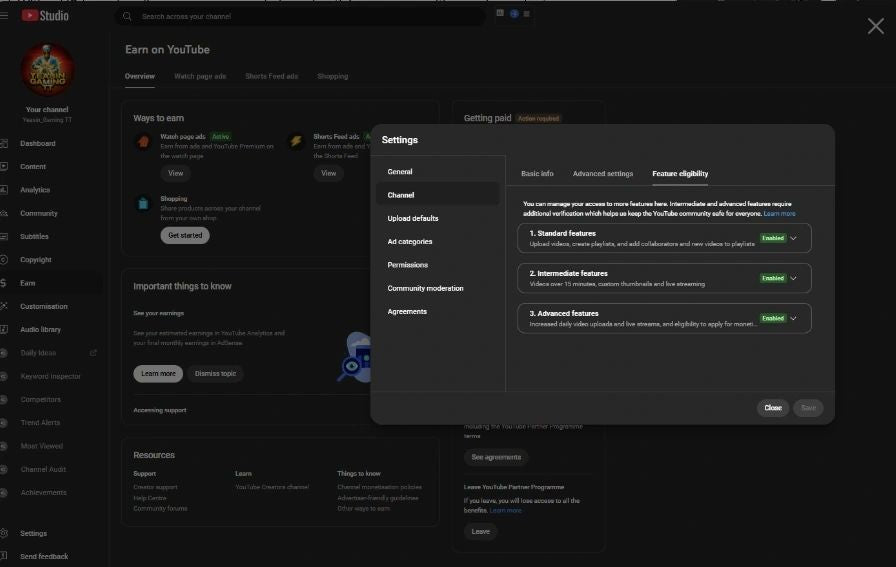
Task: Click the search magnifier icon
Action: 127,16
